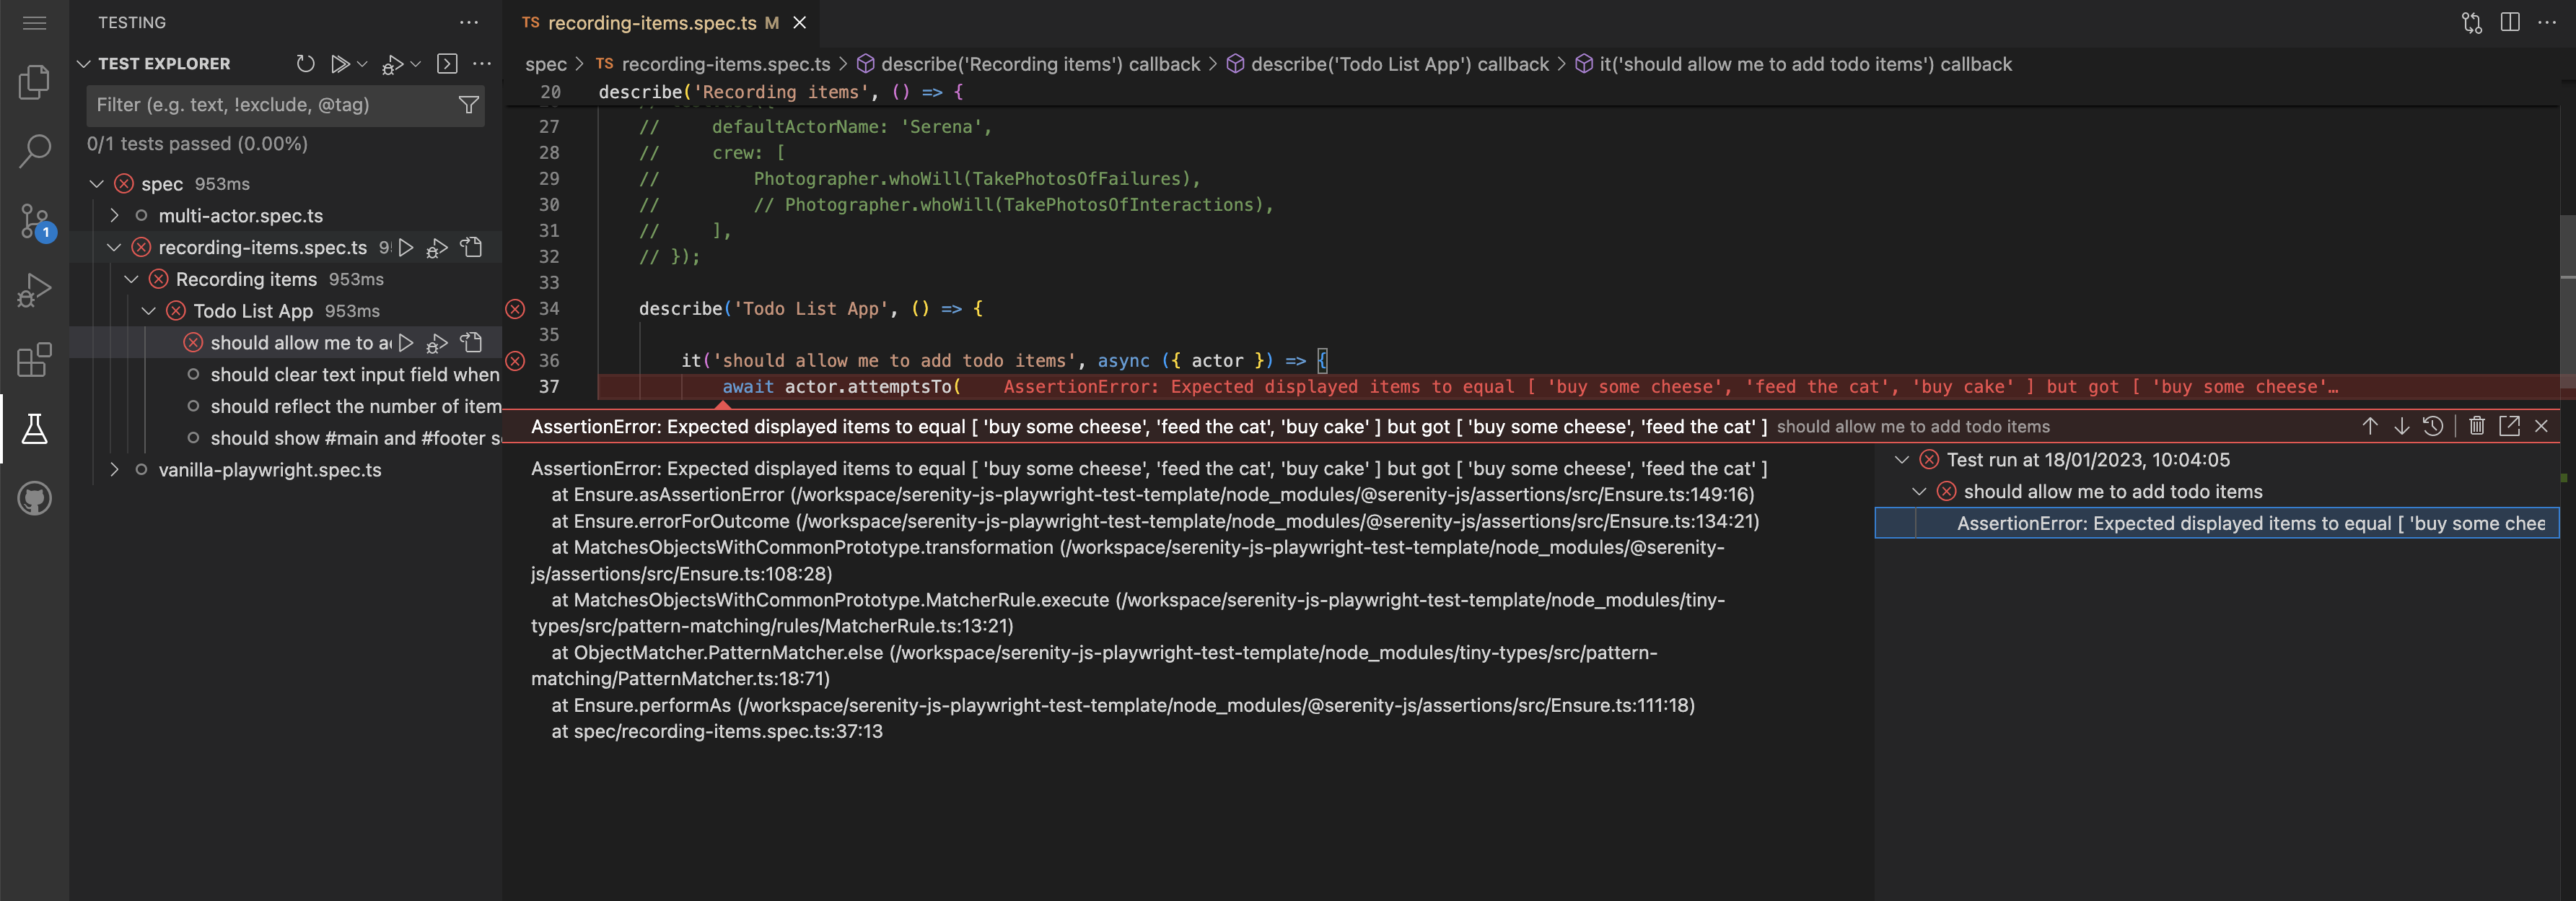Expand the multi-actor.spec.ts test node

114,215
